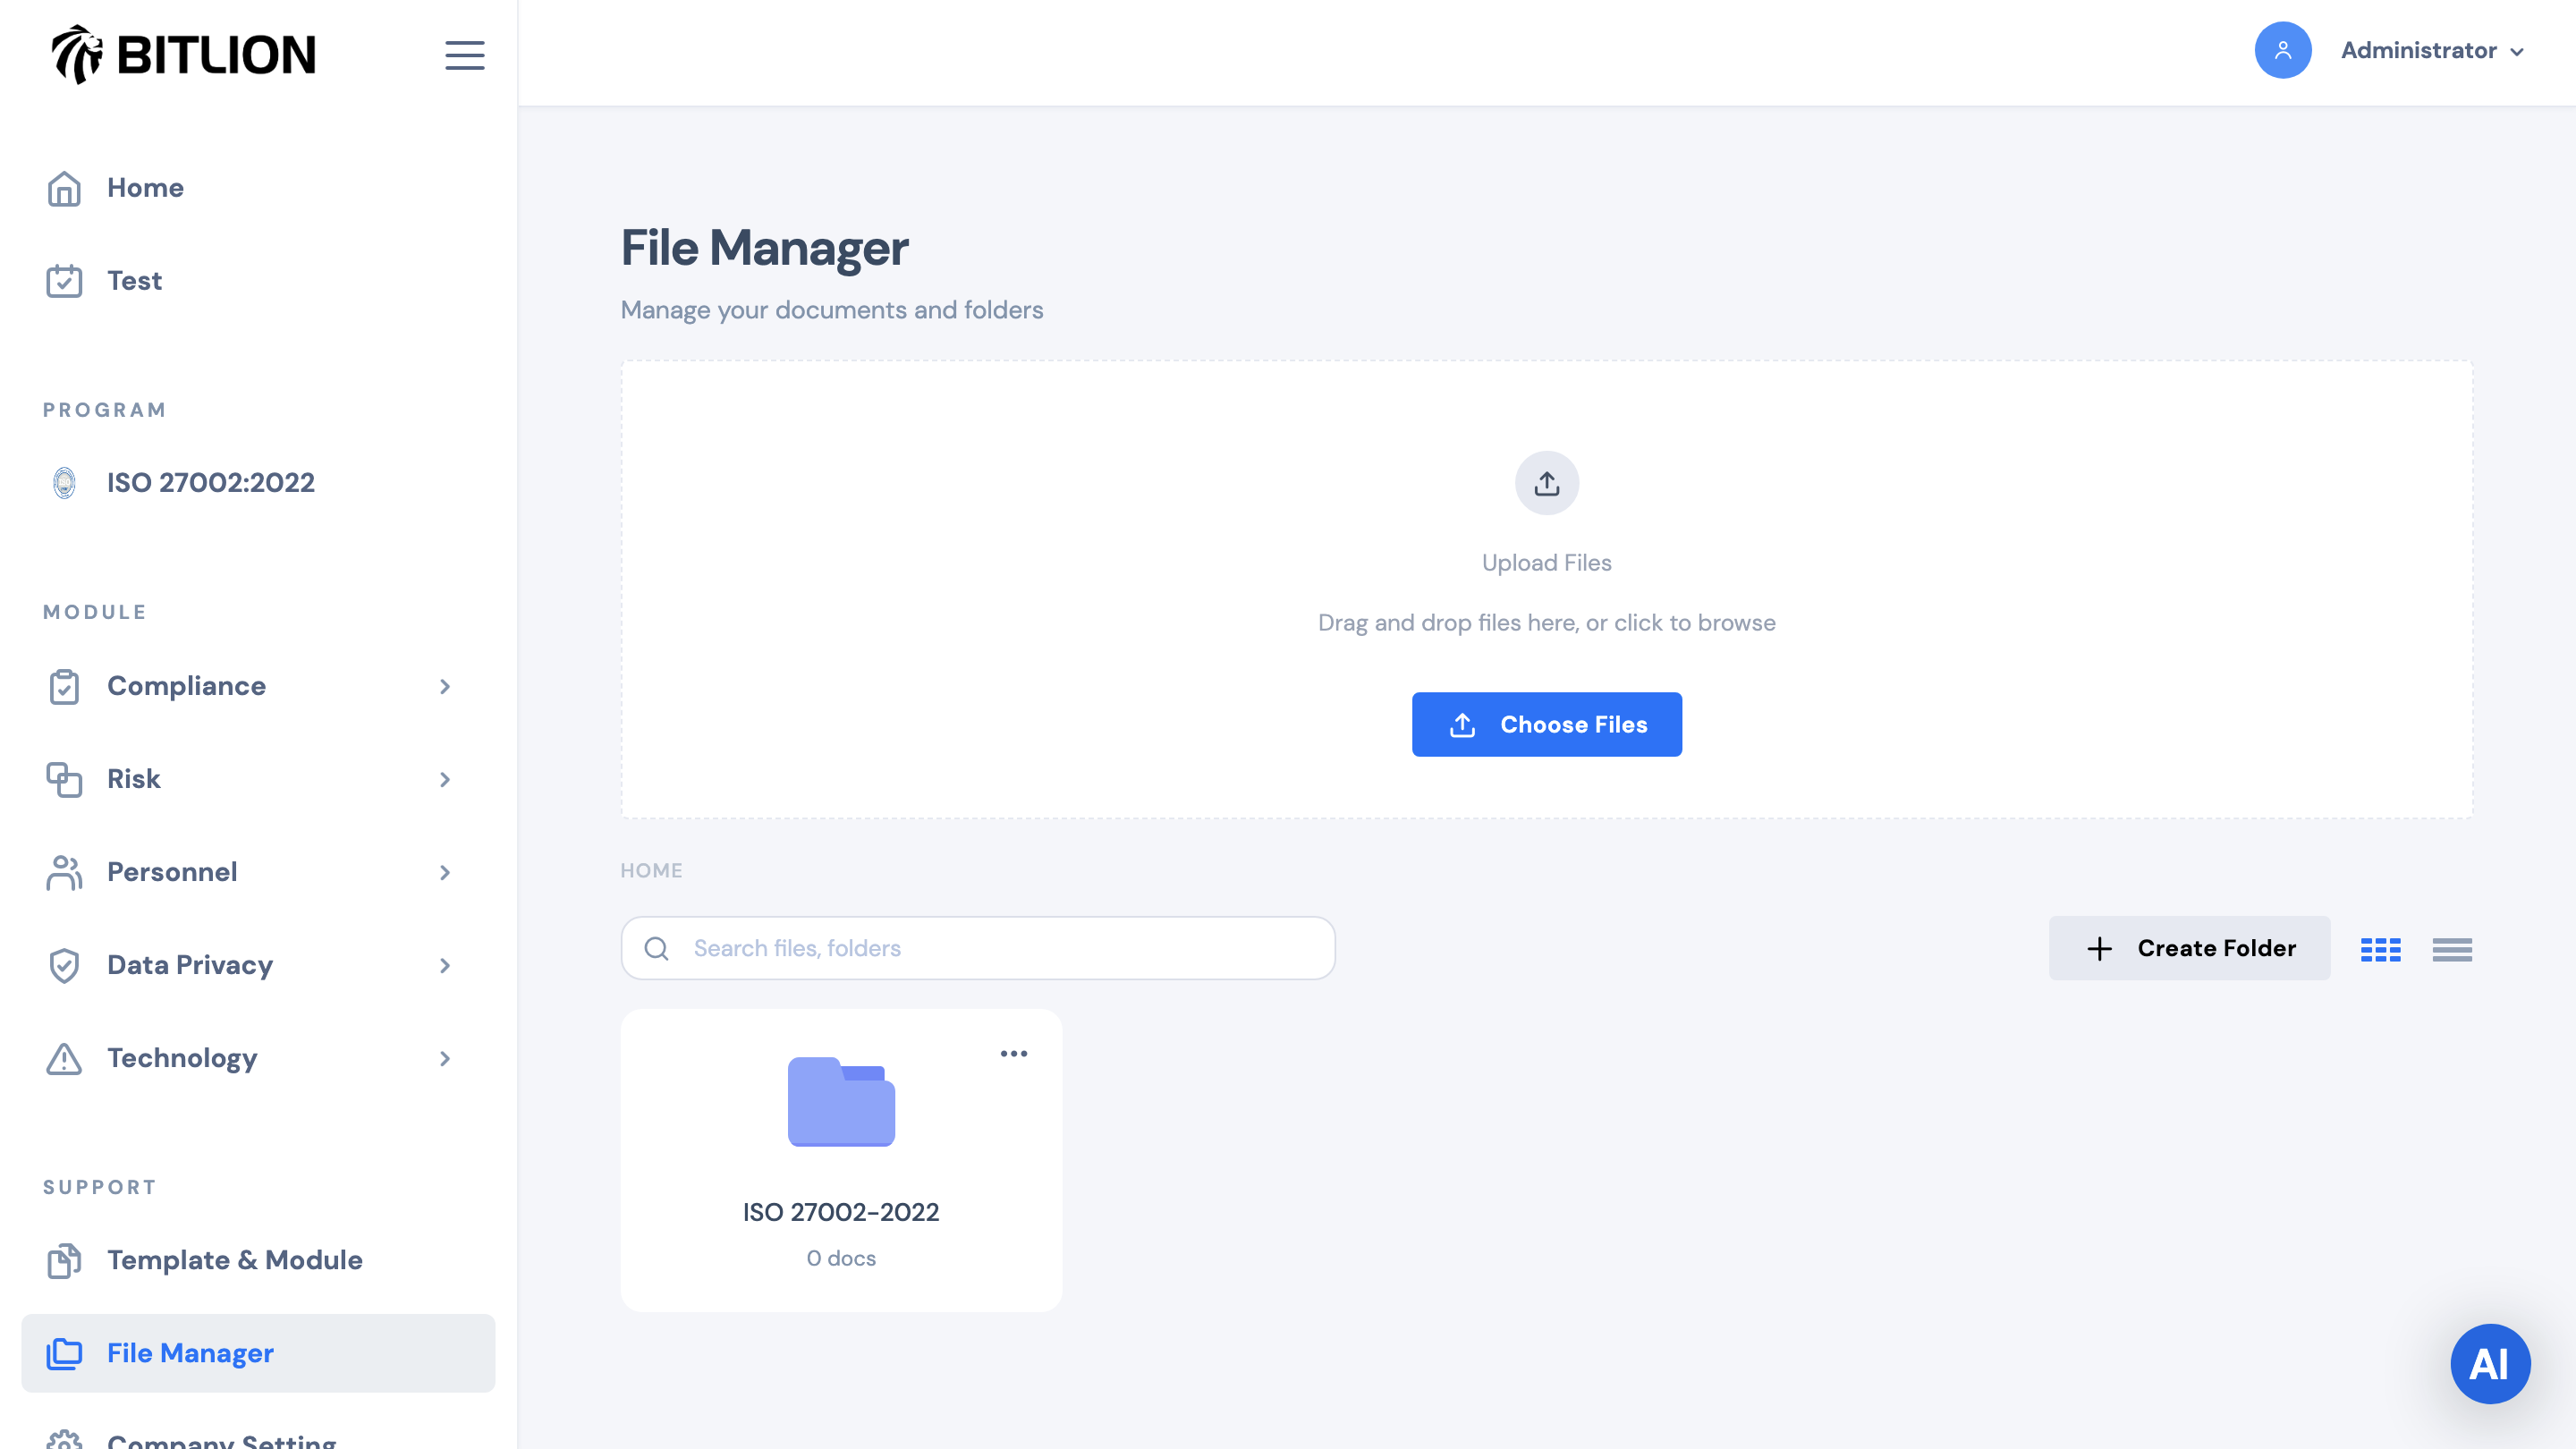Screen dimensions: 2576x1449
Task: Open ISO 27002:2022 program
Action: [x=258, y=483]
